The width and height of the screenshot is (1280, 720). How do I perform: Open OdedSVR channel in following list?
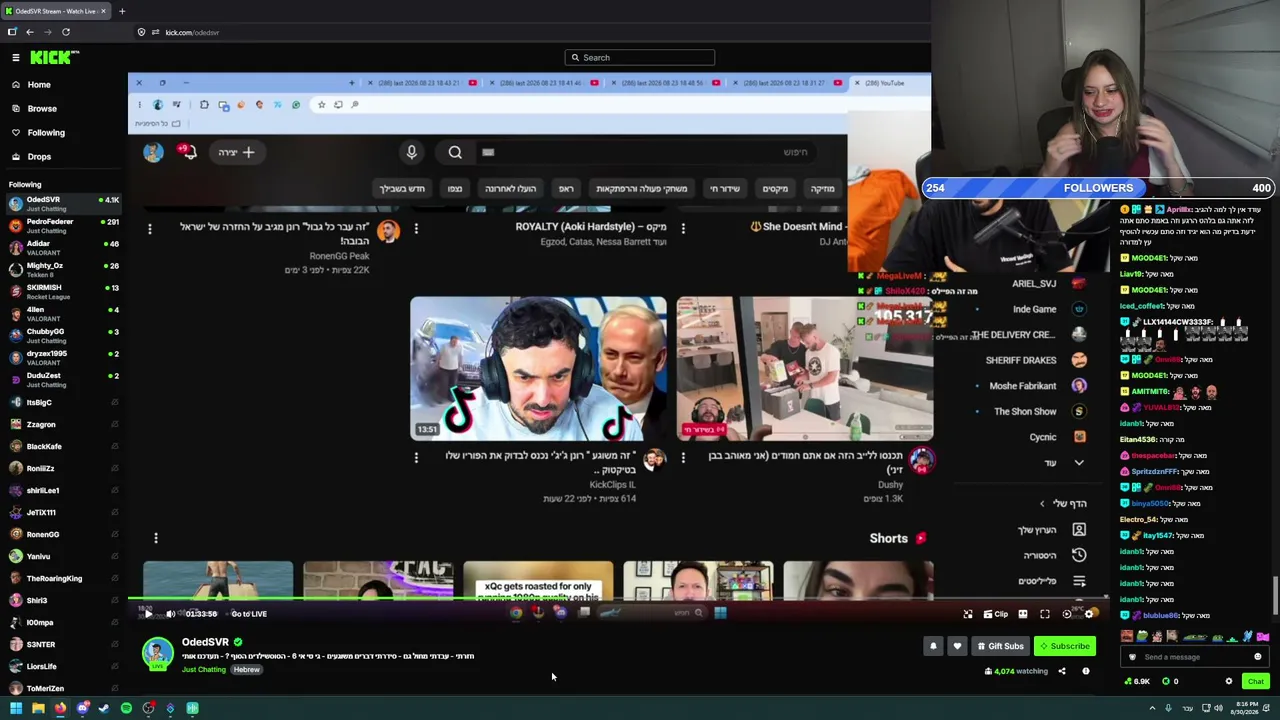click(x=64, y=204)
